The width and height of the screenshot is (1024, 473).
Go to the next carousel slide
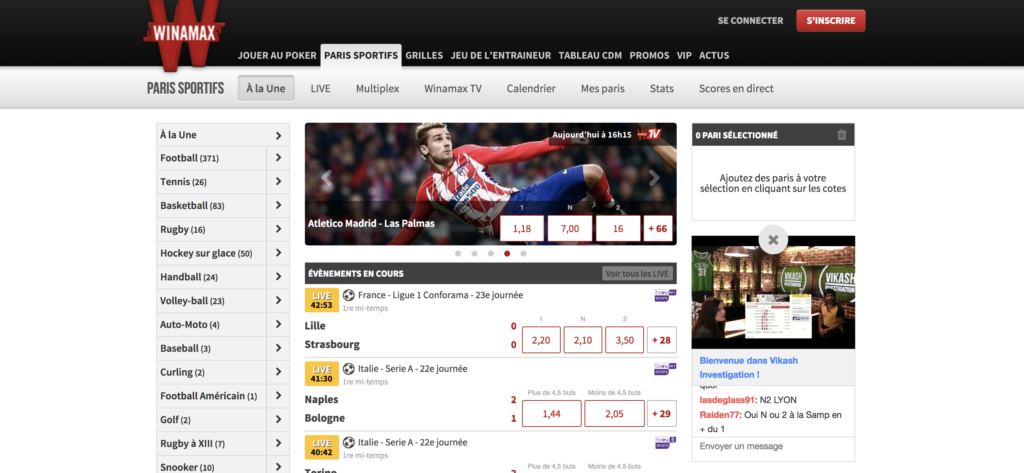pyautogui.click(x=654, y=178)
